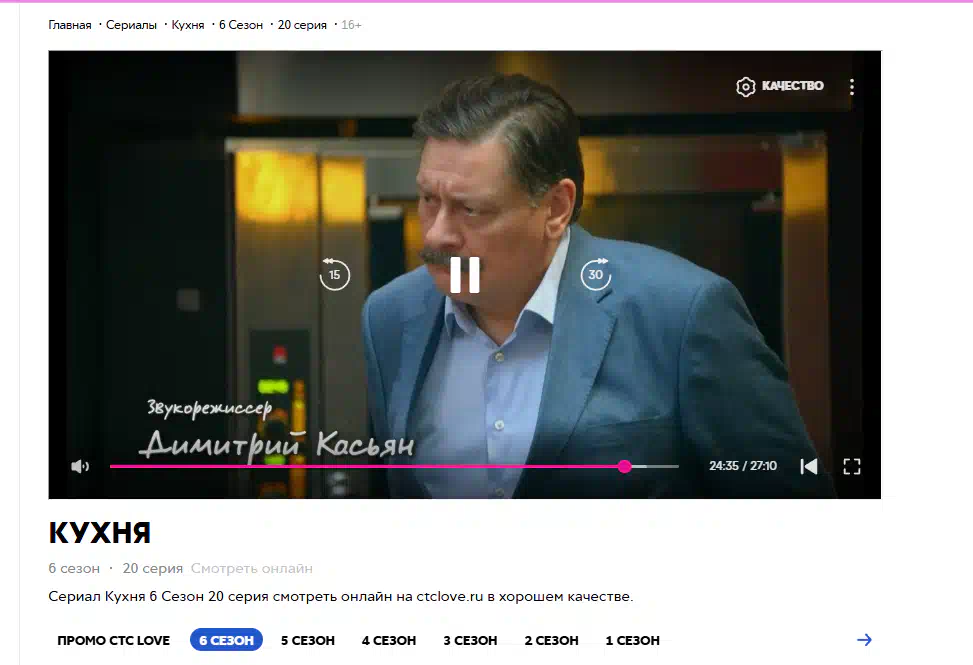Open the three-dot player options menu

(x=852, y=86)
